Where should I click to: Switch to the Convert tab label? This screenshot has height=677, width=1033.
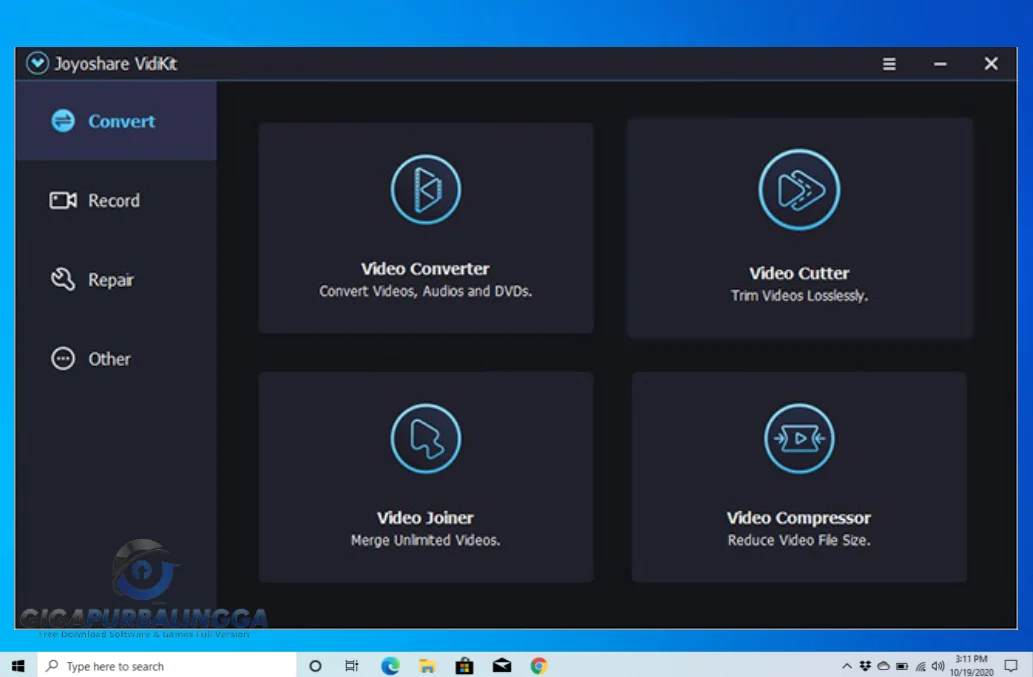122,121
